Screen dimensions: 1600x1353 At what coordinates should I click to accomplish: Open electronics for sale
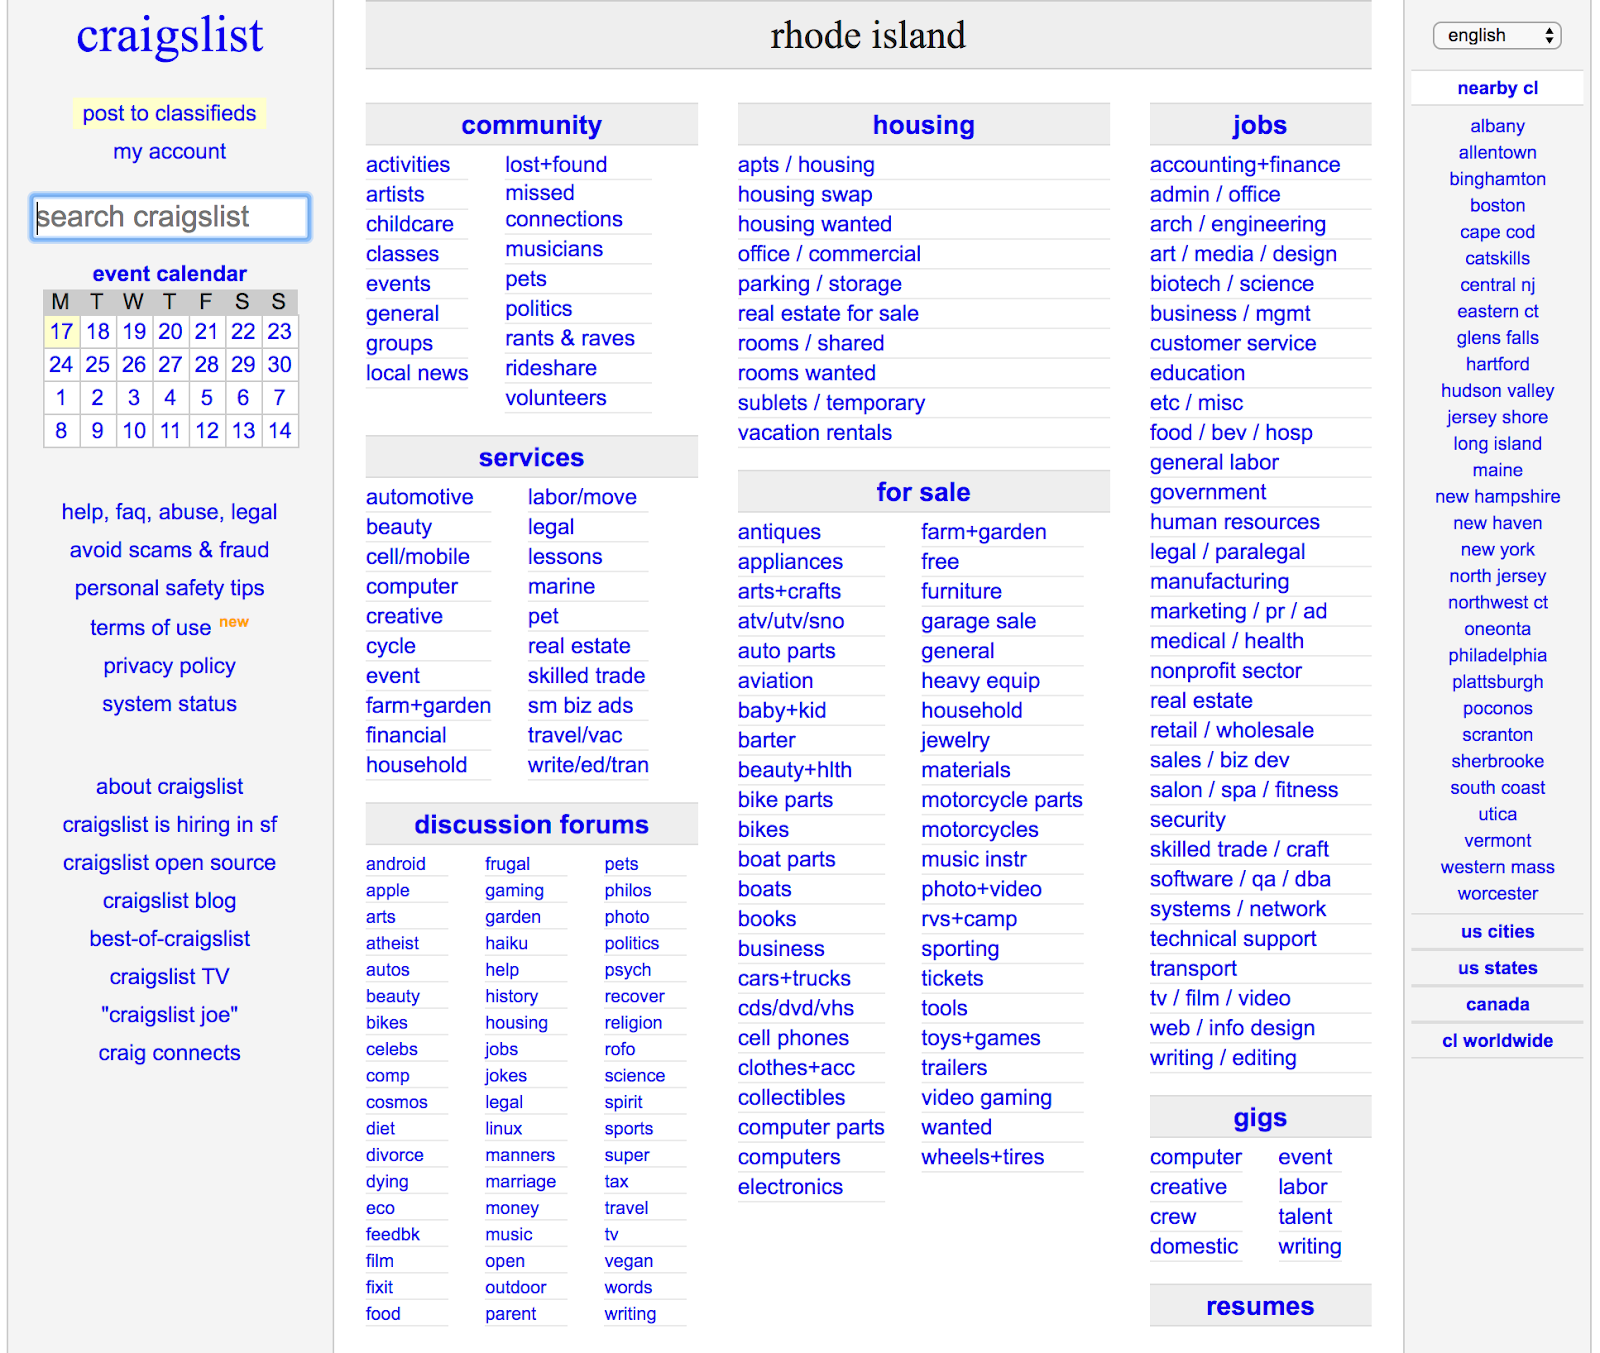tap(791, 1187)
